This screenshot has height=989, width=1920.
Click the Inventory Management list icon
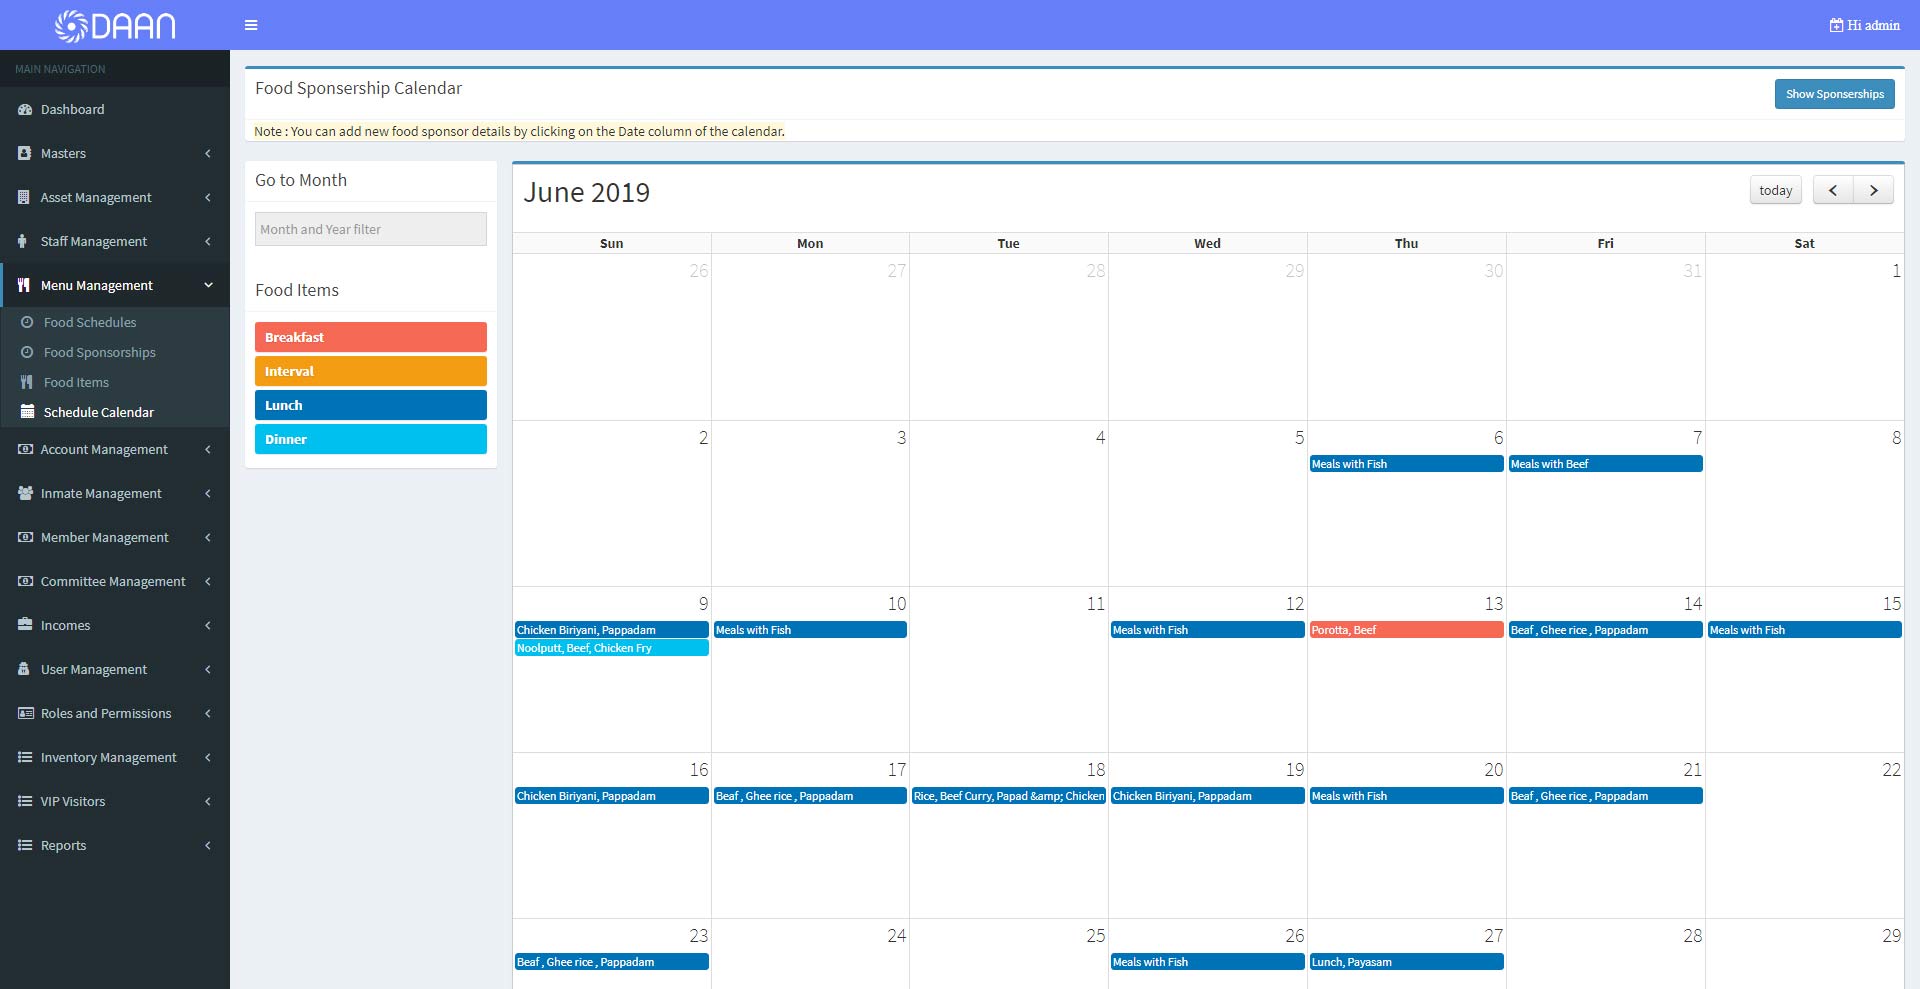click(x=25, y=757)
